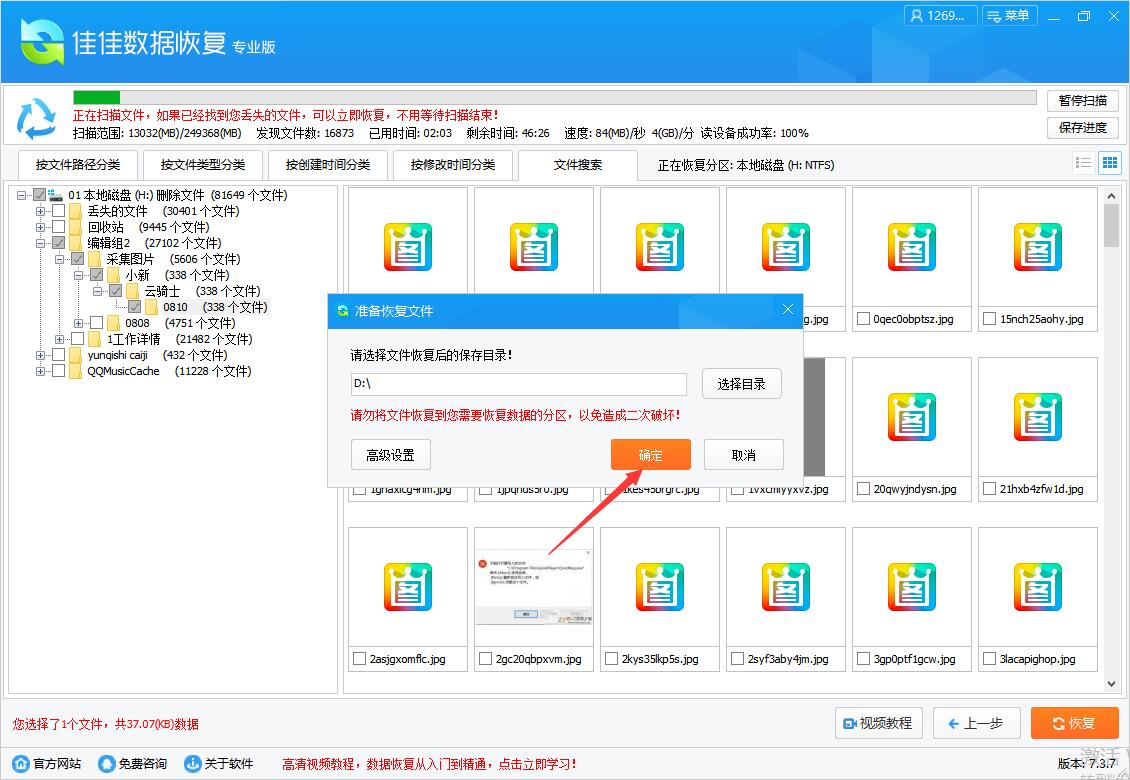
Task: Select the 2kys35lkp5s.jpg image icon
Action: click(x=659, y=587)
